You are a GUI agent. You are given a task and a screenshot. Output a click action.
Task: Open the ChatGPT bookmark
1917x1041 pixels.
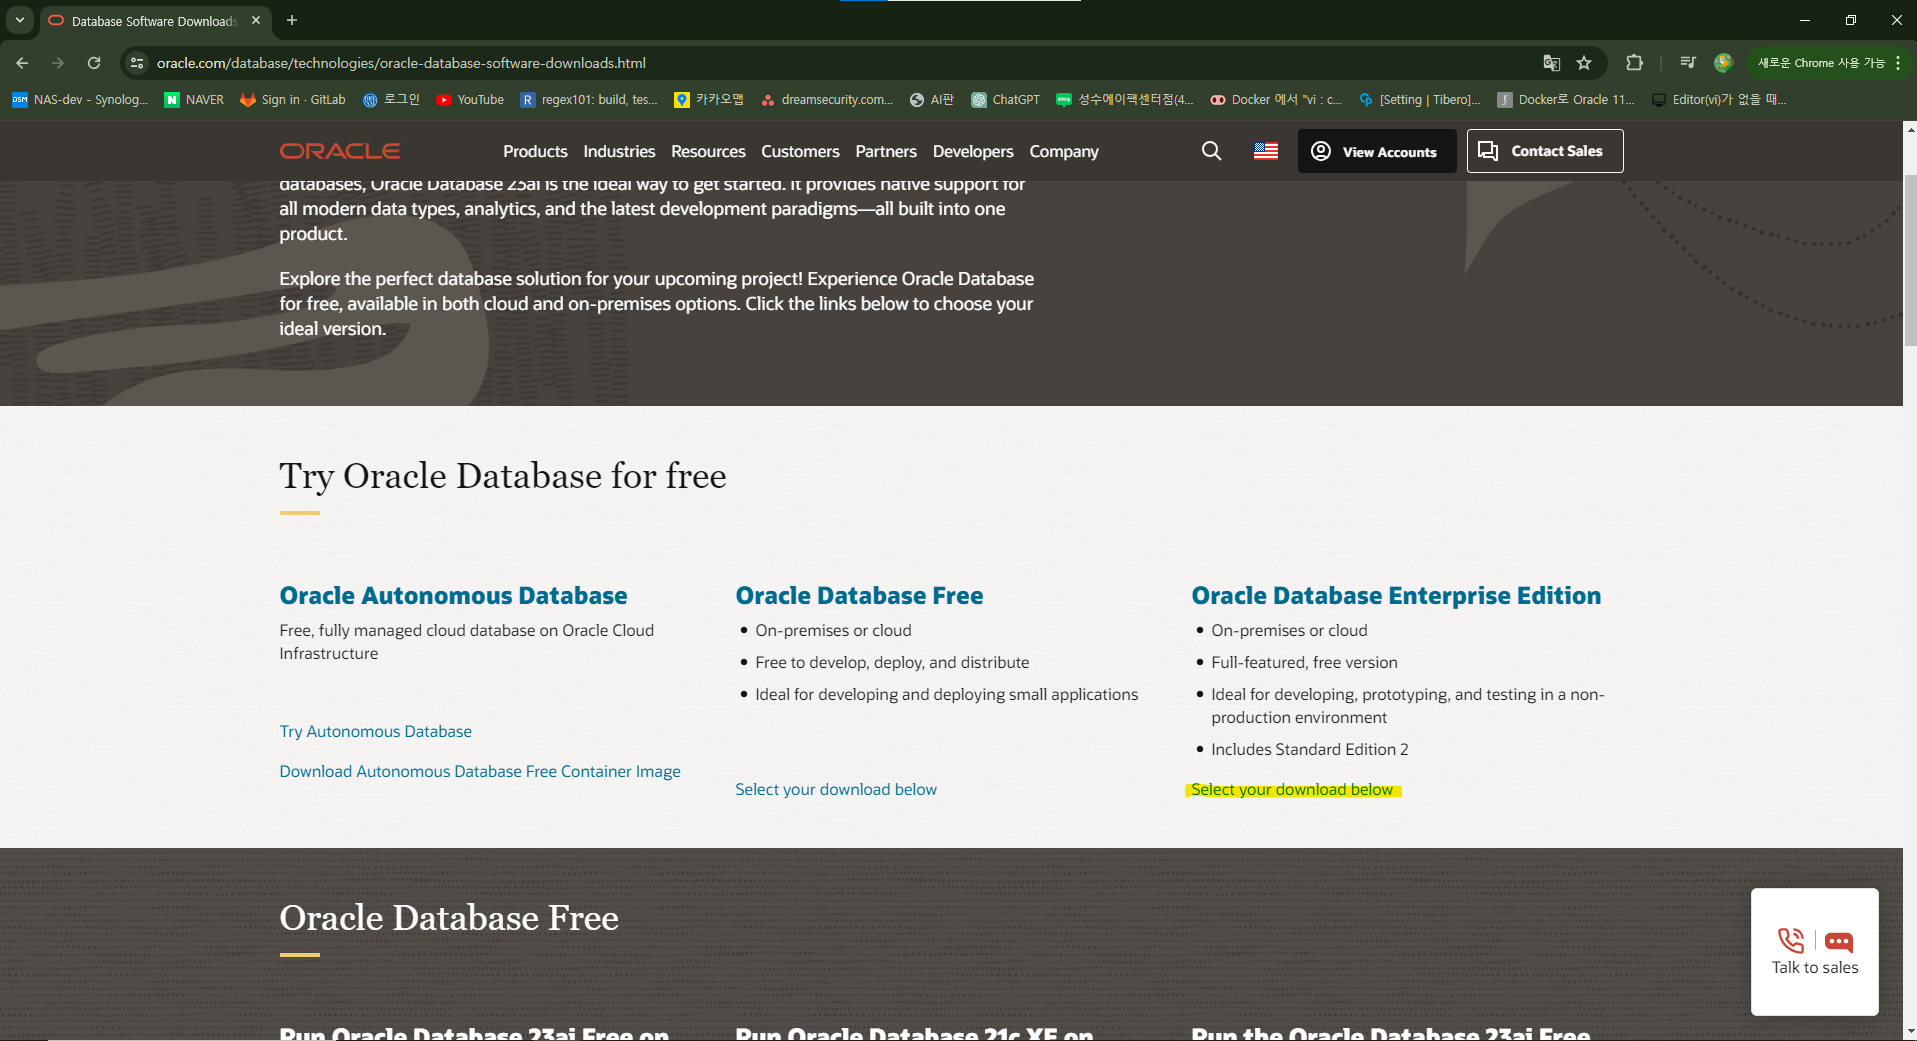tap(1005, 100)
